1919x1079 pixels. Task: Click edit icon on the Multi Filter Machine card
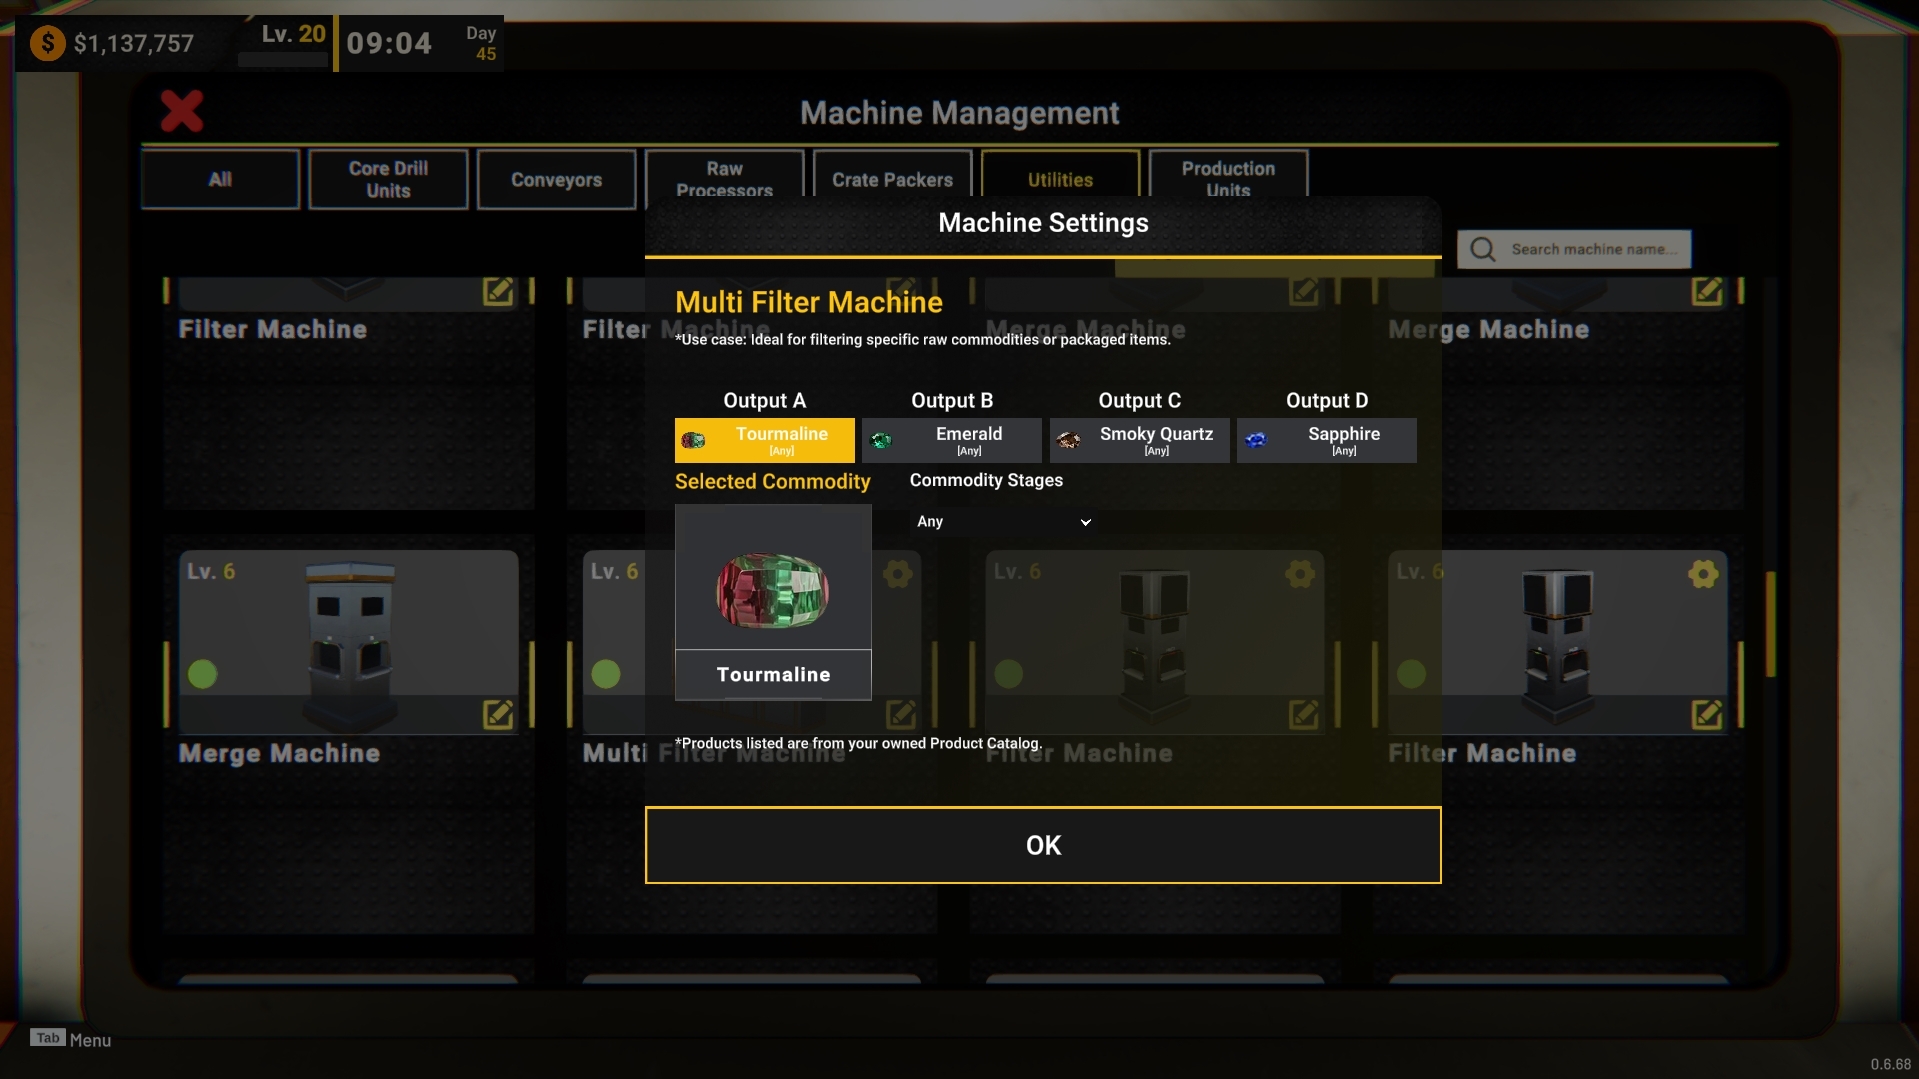pyautogui.click(x=901, y=714)
